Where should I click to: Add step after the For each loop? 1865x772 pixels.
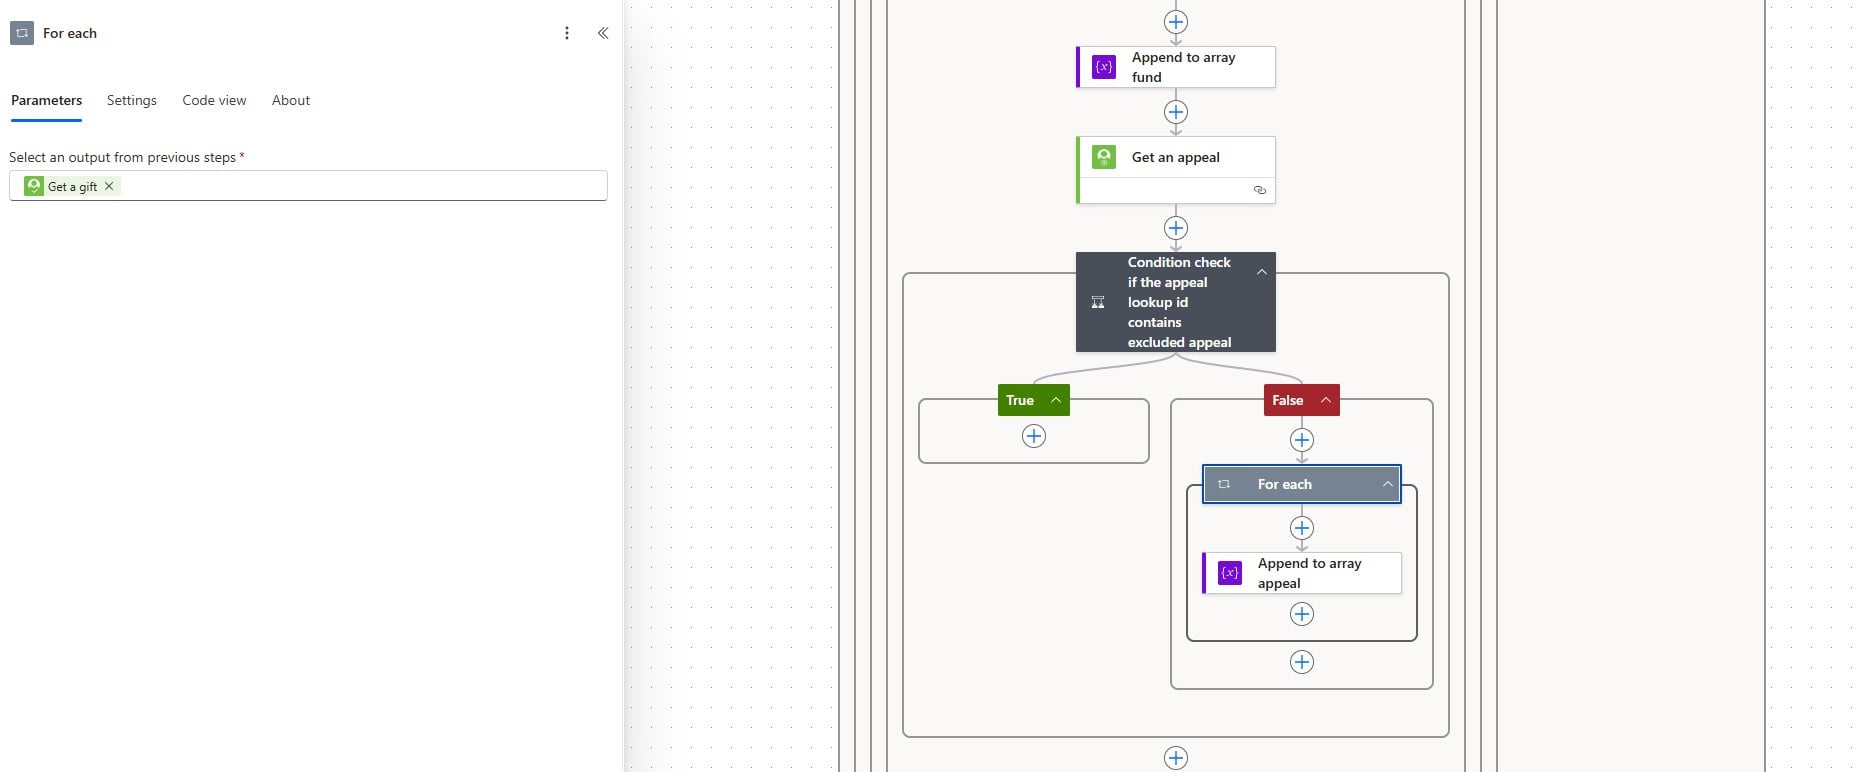1302,662
